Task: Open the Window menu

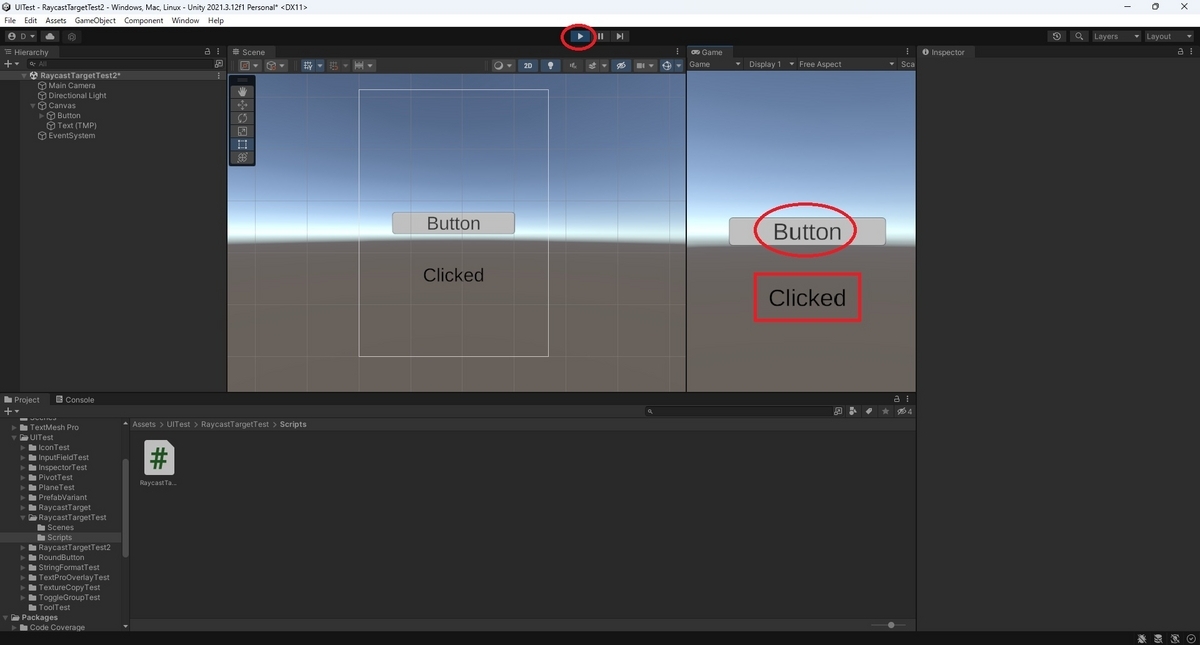Action: 185,20
